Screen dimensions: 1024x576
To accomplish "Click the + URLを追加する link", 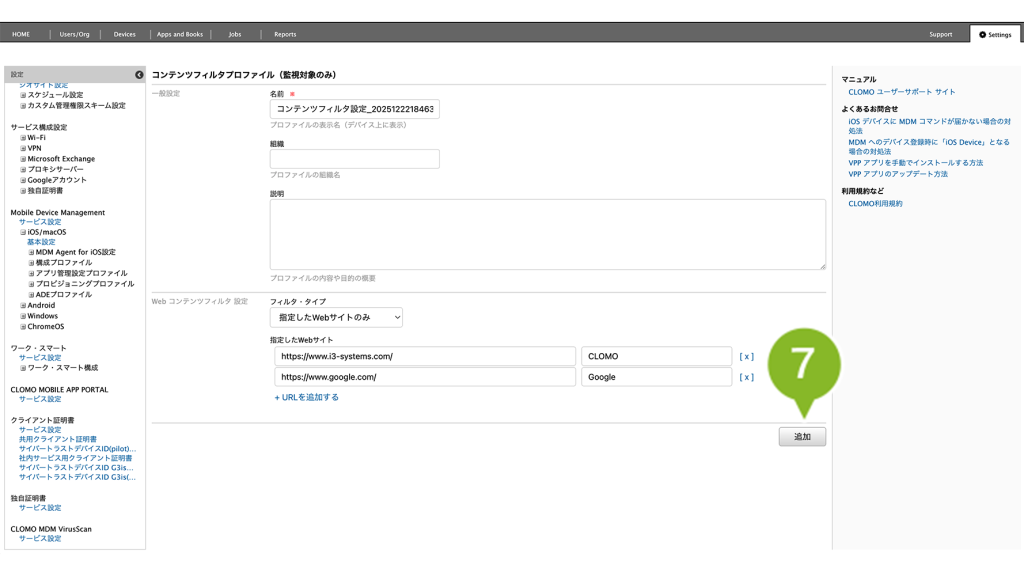I will pyautogui.click(x=306, y=397).
